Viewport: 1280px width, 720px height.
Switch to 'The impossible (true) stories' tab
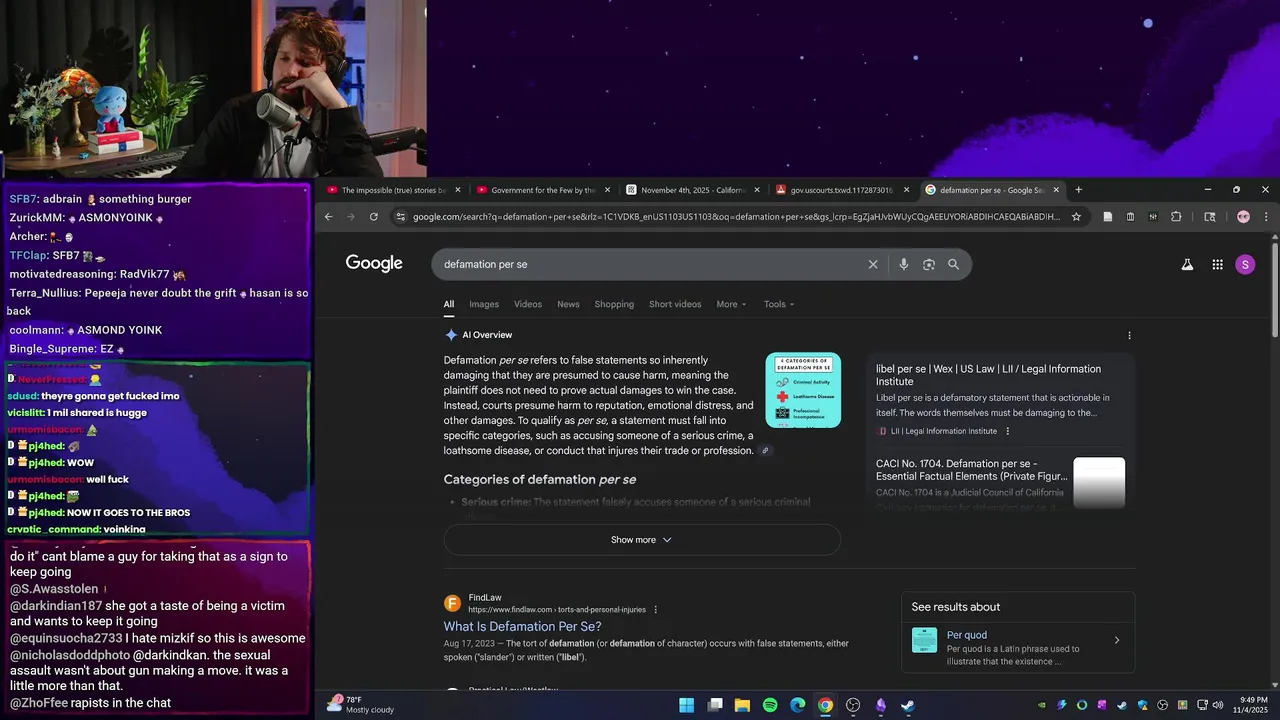[x=394, y=189]
